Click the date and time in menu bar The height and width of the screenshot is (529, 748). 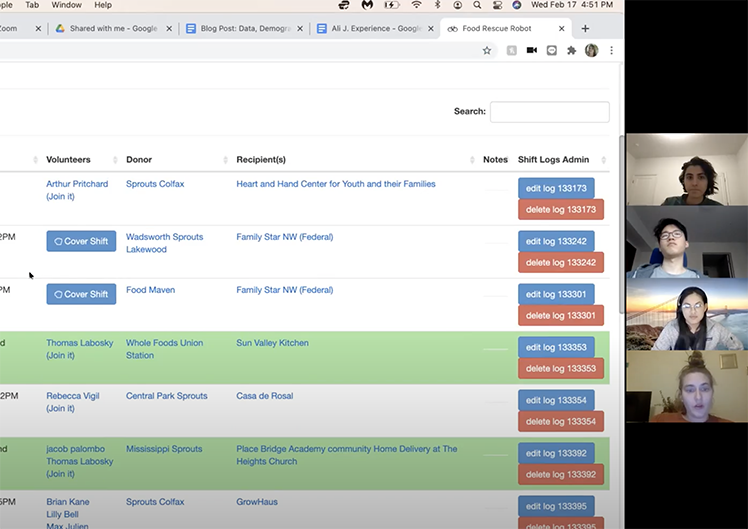pyautogui.click(x=572, y=5)
